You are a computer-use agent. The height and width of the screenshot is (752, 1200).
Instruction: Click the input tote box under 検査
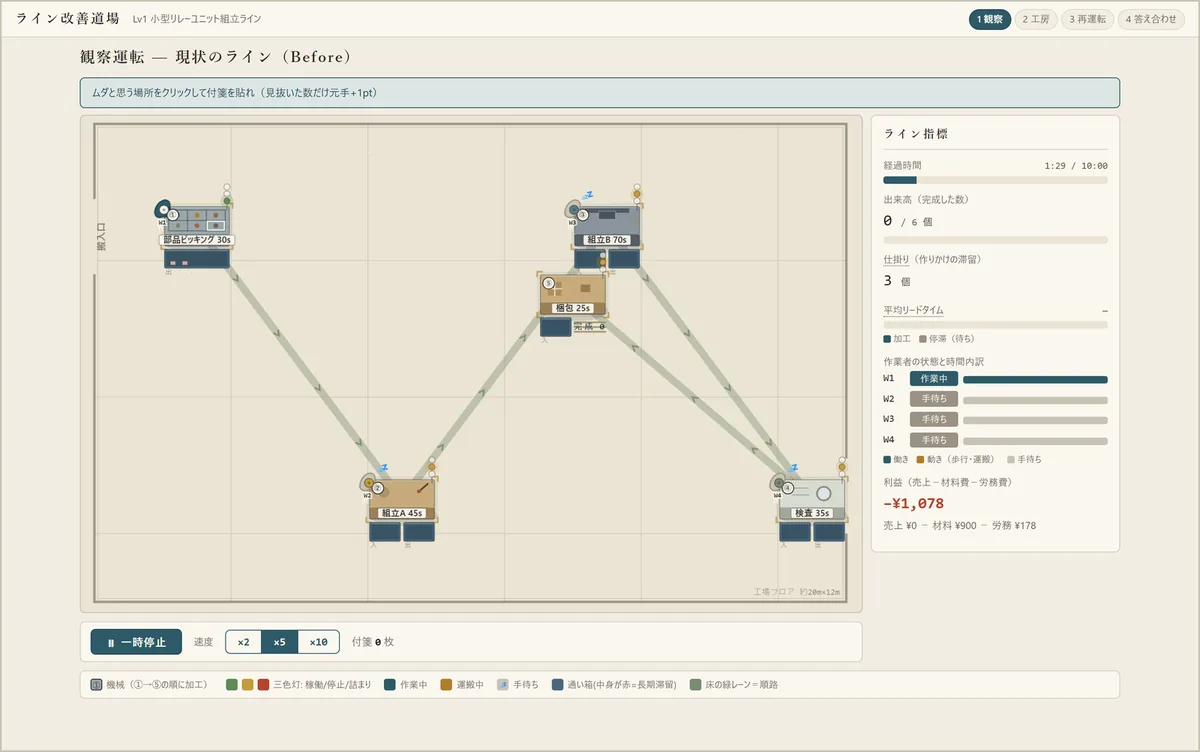(x=795, y=531)
